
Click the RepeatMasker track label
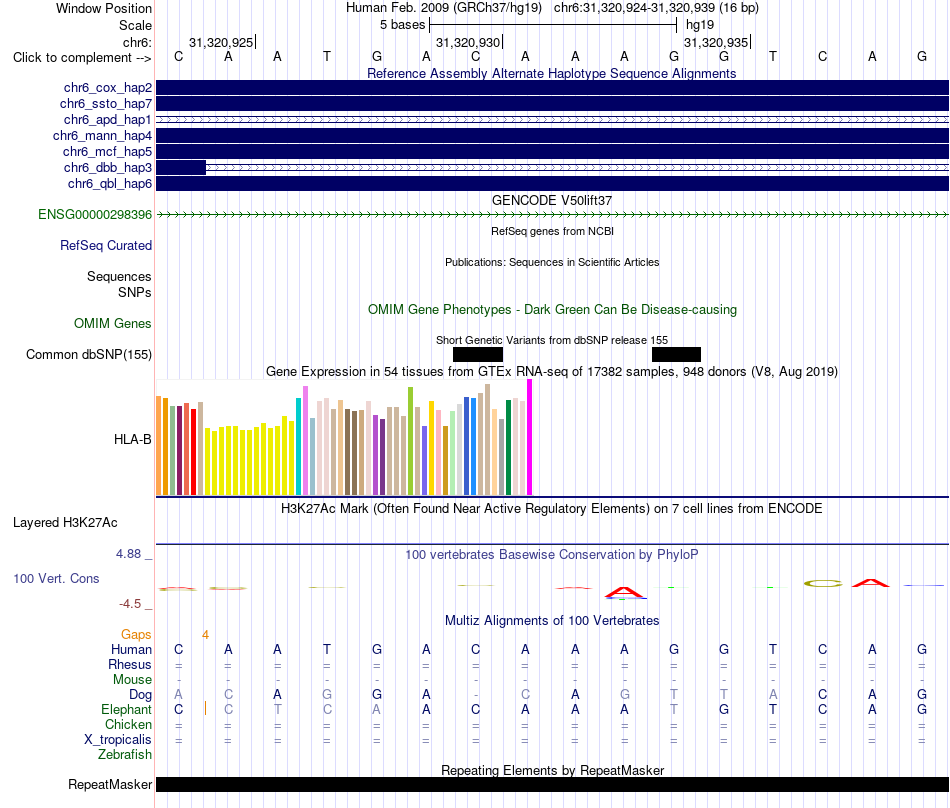pos(110,784)
